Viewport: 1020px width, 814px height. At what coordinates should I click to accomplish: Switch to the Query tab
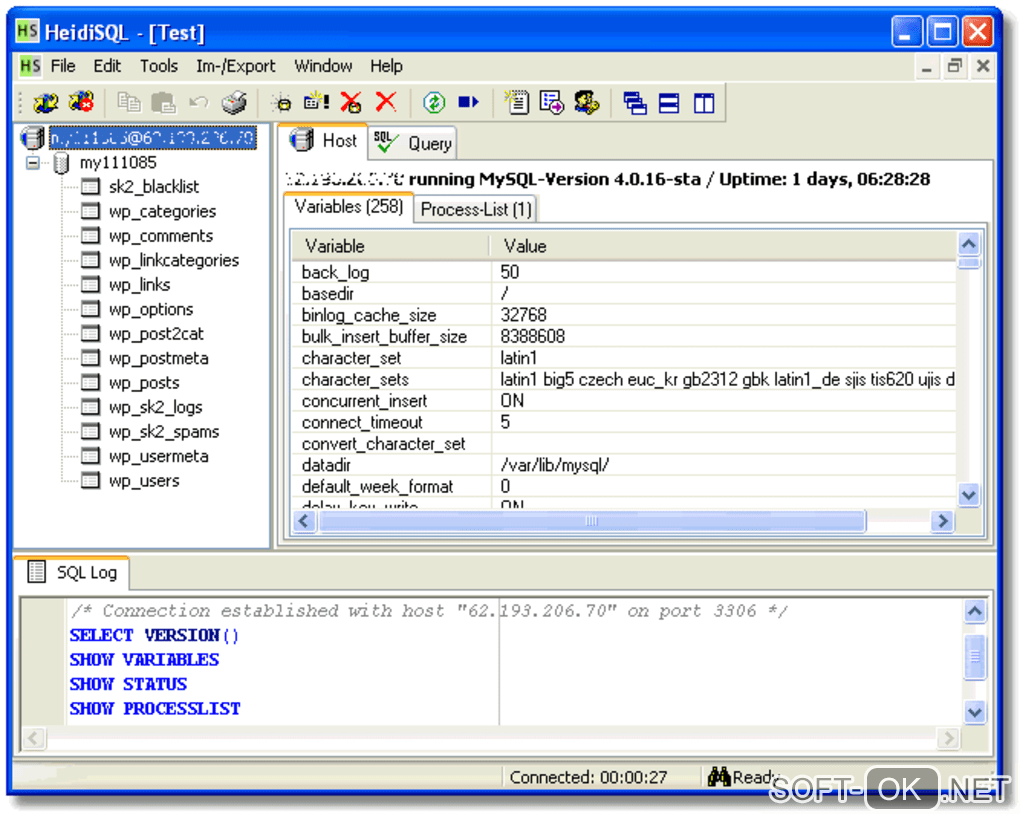[x=414, y=143]
